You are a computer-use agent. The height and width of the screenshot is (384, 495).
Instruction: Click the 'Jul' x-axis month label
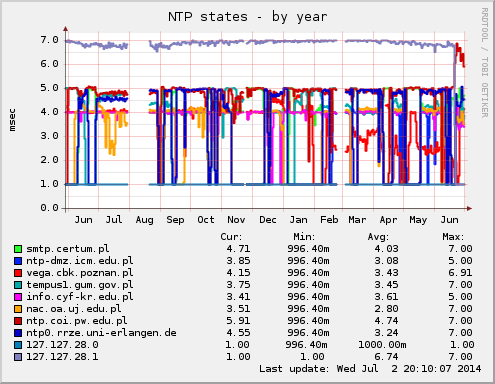(114, 220)
